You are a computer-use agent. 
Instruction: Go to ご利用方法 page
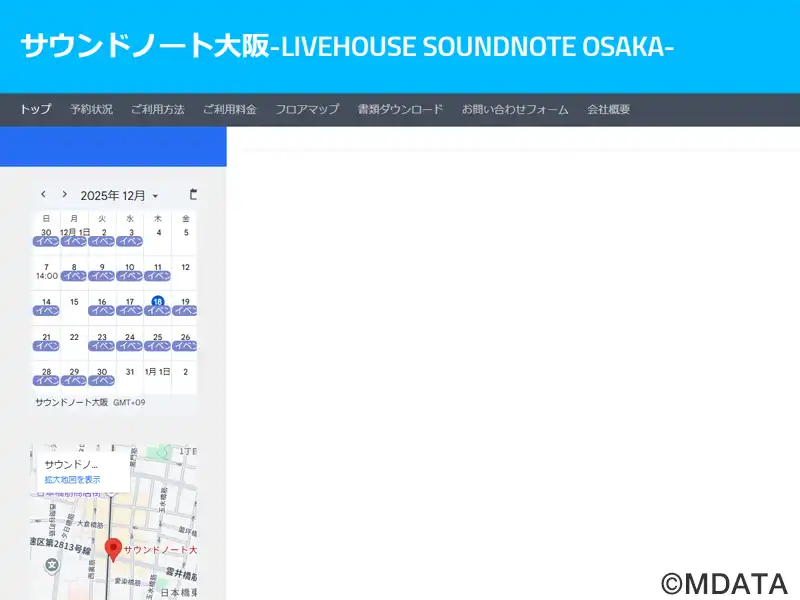pos(157,109)
